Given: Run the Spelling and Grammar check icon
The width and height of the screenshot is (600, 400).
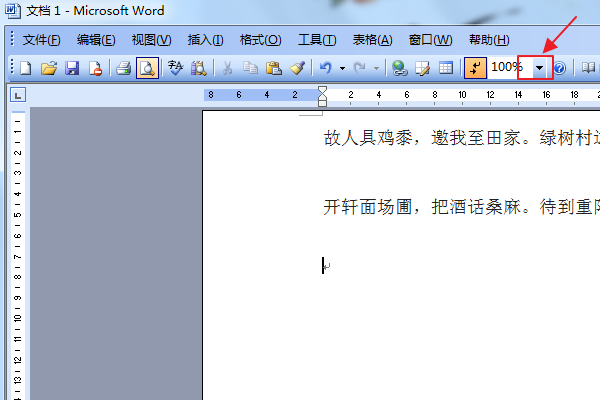Looking at the screenshot, I should click(176, 68).
